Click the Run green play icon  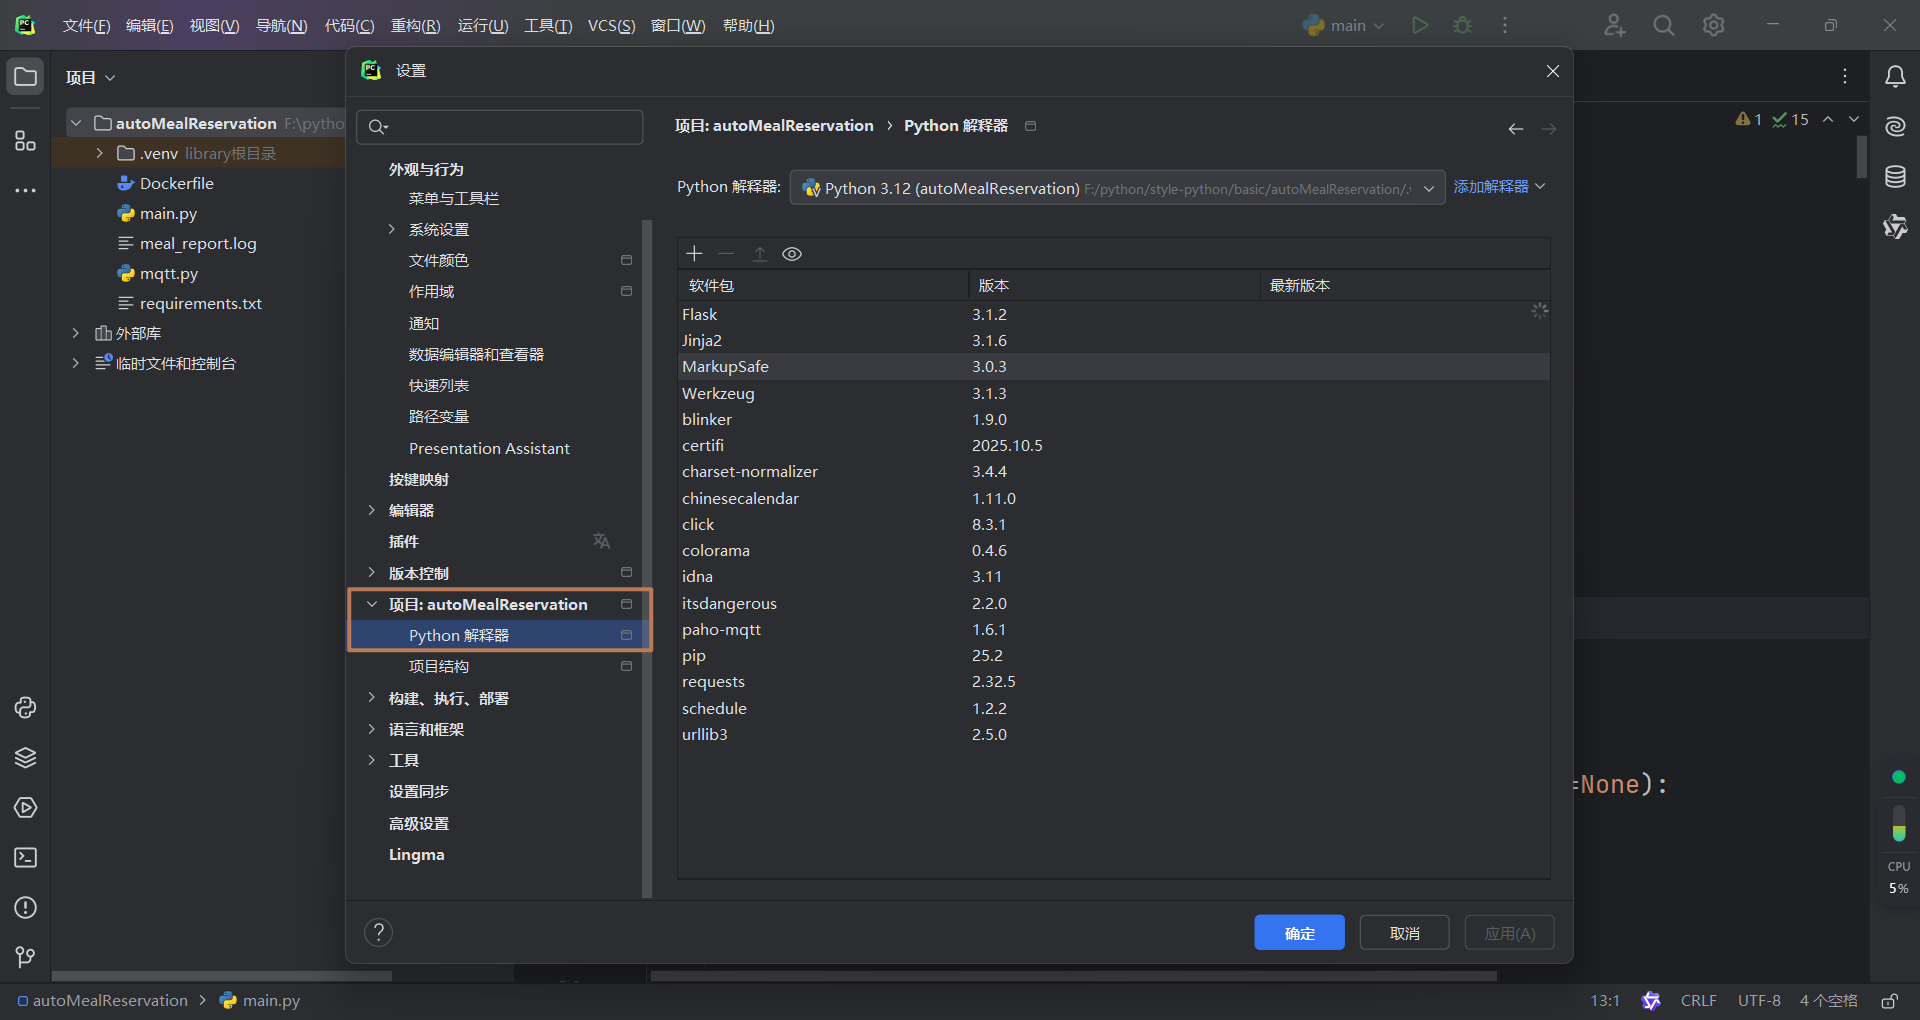click(1420, 25)
